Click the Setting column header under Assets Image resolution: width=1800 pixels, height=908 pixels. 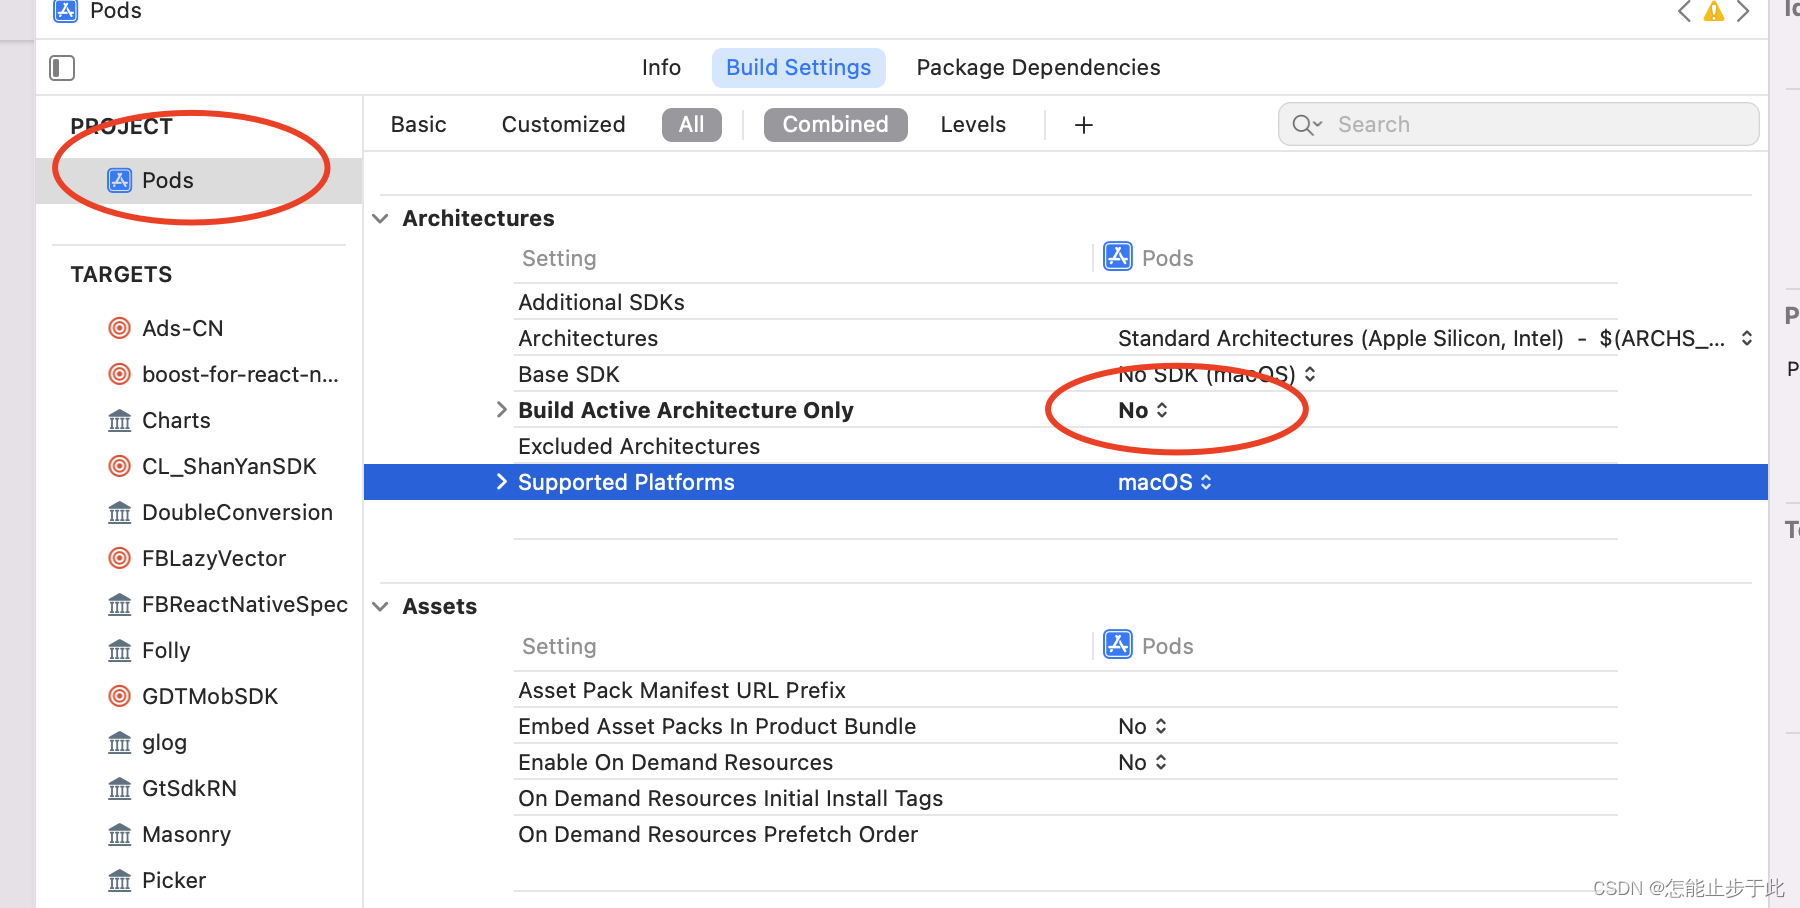coord(559,646)
